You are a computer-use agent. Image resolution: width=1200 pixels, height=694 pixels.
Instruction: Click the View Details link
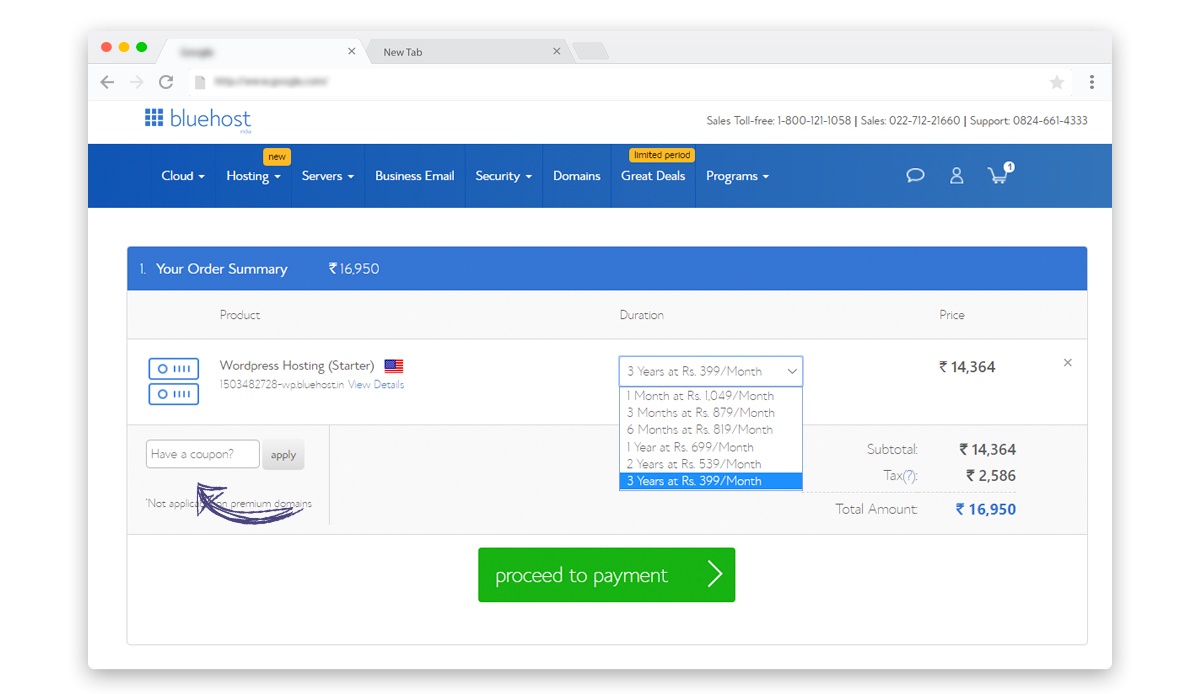pos(376,385)
